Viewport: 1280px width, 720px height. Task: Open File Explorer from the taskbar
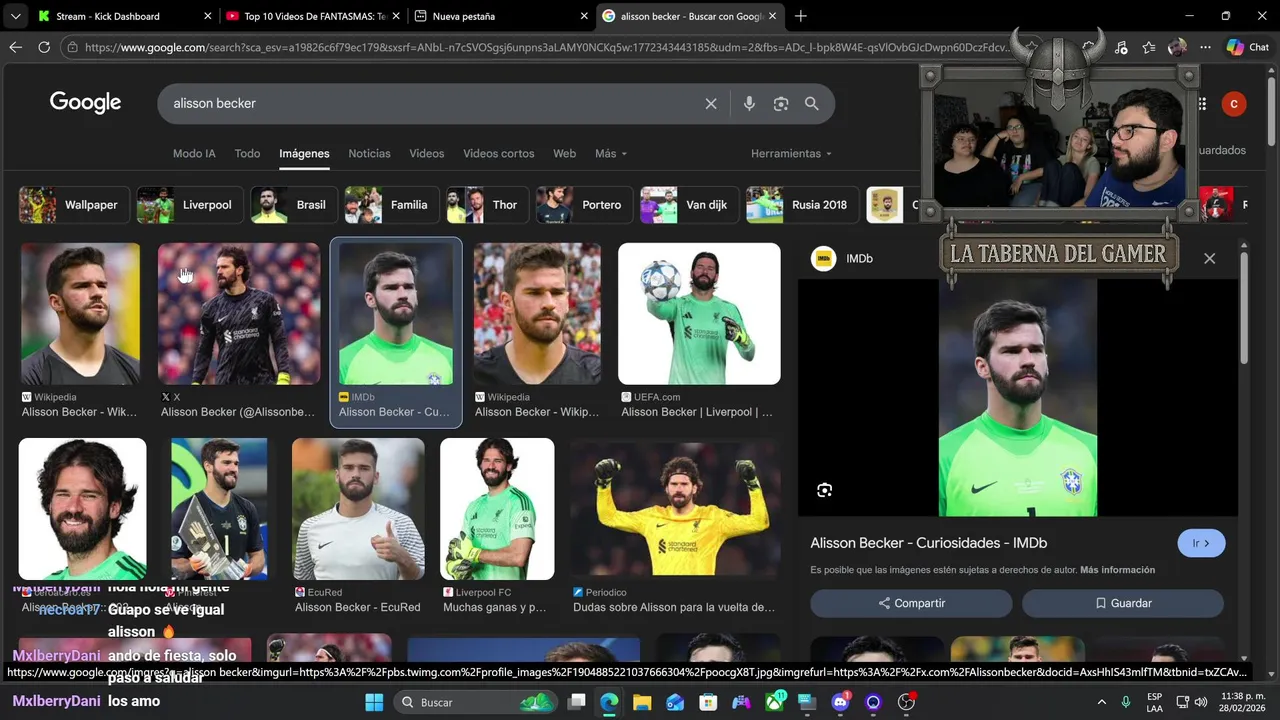coord(642,702)
